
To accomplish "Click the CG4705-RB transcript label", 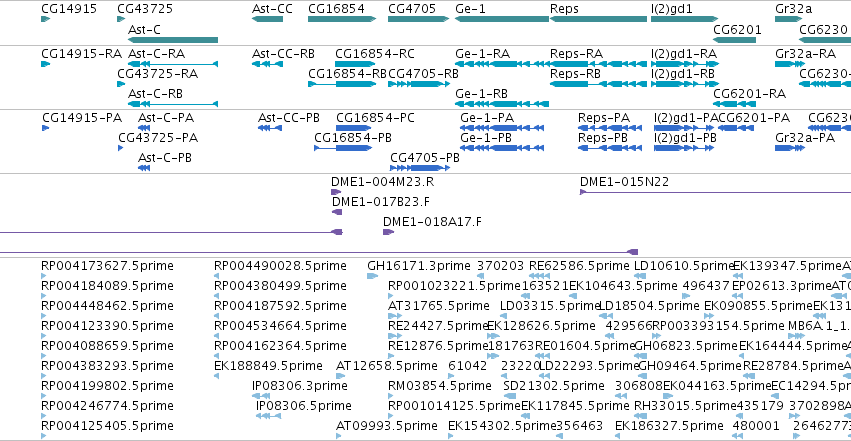I will (x=423, y=74).
